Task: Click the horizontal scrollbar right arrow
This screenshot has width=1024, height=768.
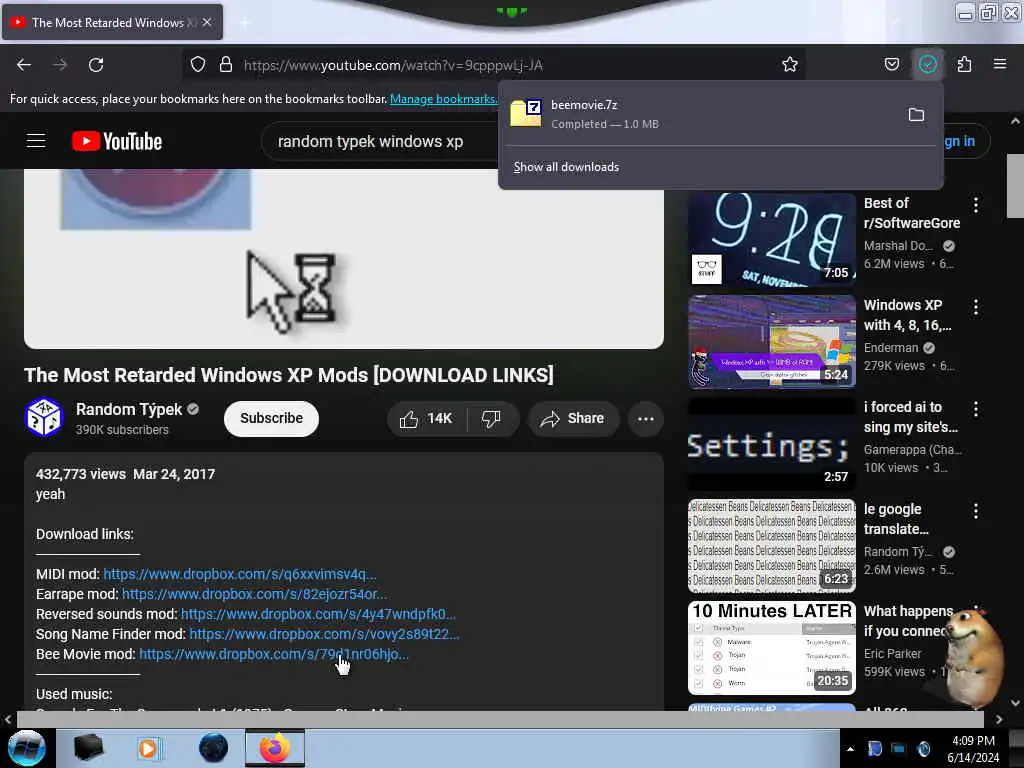Action: pos(999,719)
